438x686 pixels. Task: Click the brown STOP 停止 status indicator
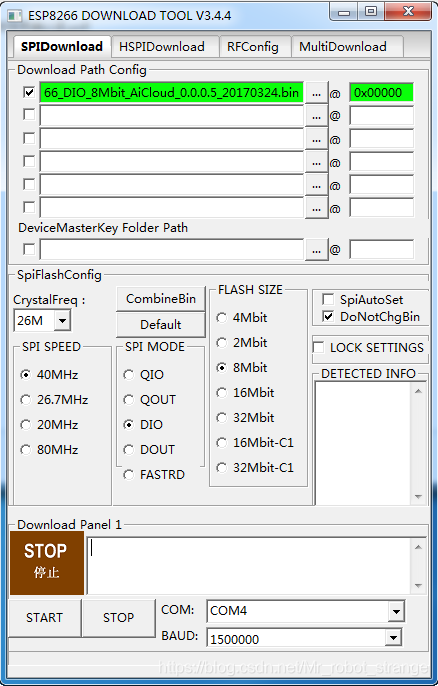point(47,563)
